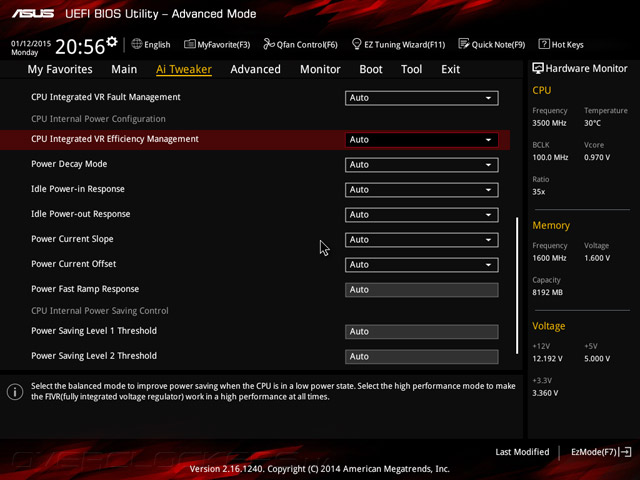Click the CPU Internal Power Configuration heading
Image resolution: width=640 pixels, height=480 pixels.
(98, 119)
